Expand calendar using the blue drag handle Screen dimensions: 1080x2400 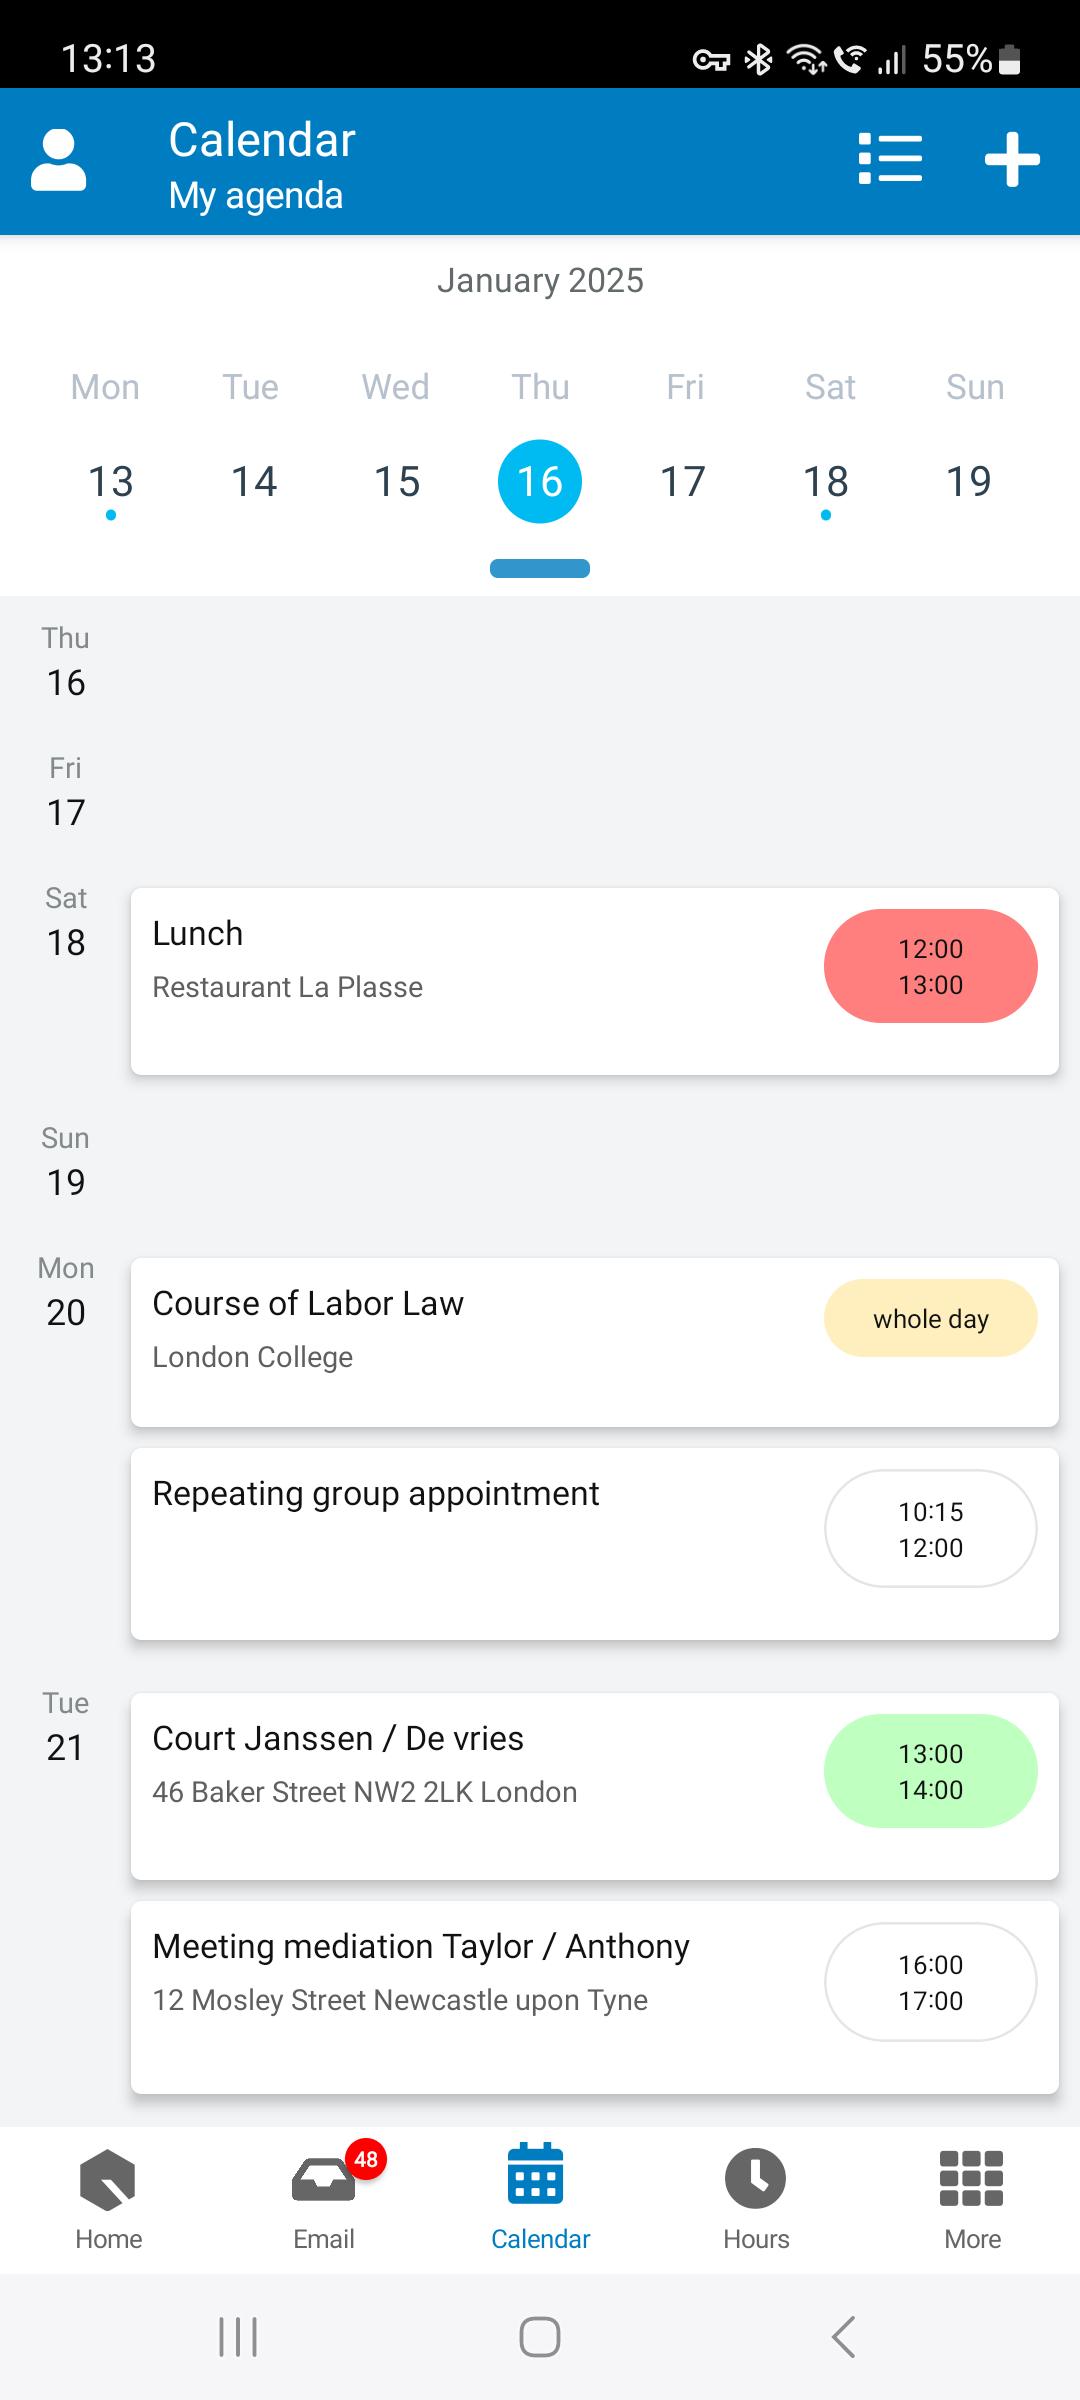coord(540,569)
